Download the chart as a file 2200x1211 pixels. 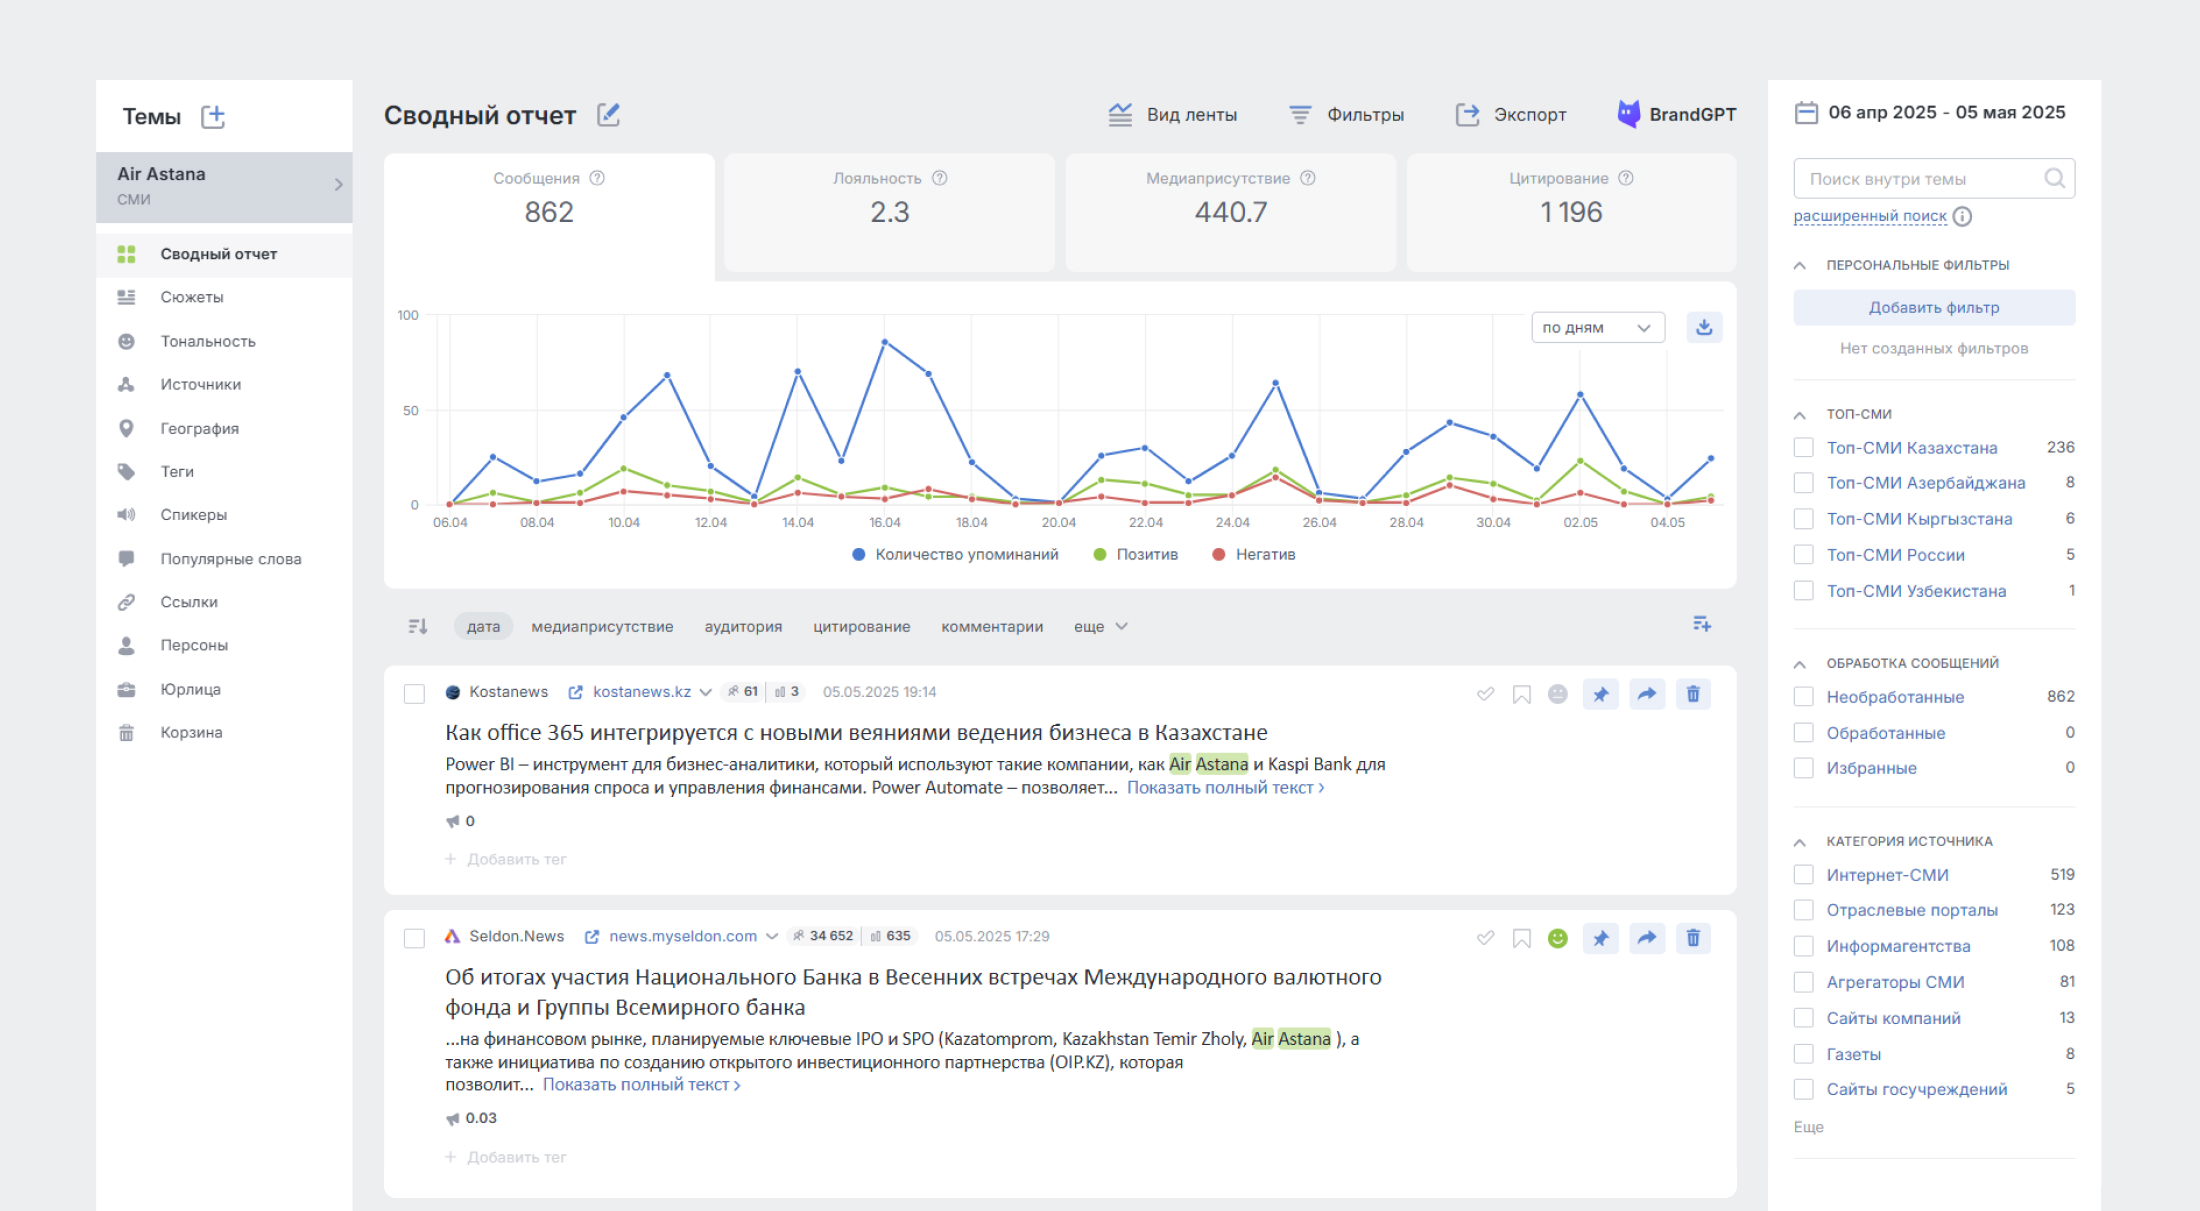pyautogui.click(x=1704, y=327)
